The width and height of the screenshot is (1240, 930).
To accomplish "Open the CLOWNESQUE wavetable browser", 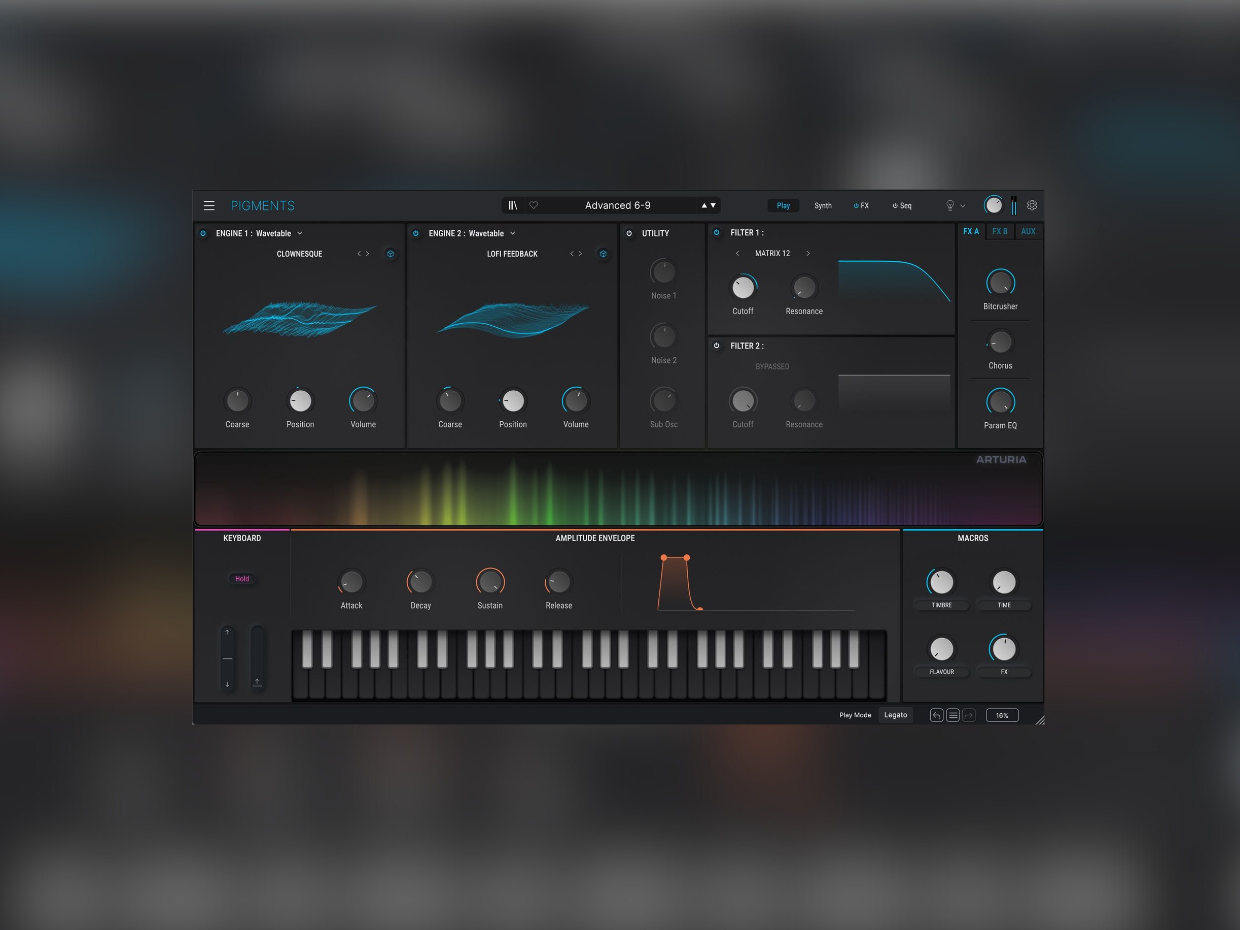I will point(299,254).
